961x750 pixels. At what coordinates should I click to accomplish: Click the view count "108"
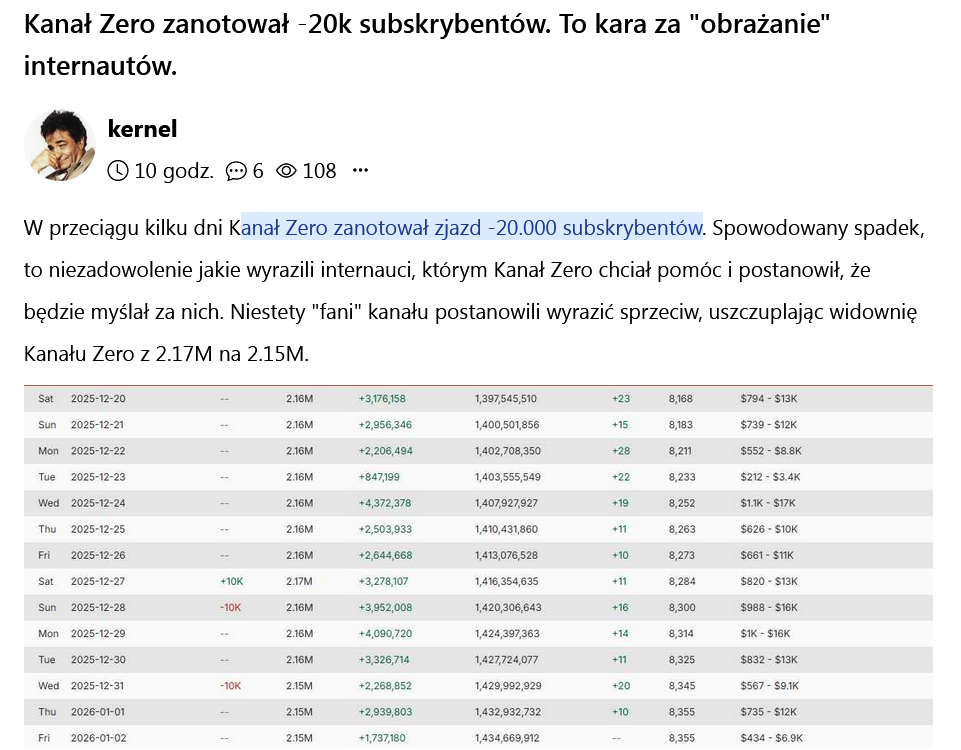click(x=319, y=171)
